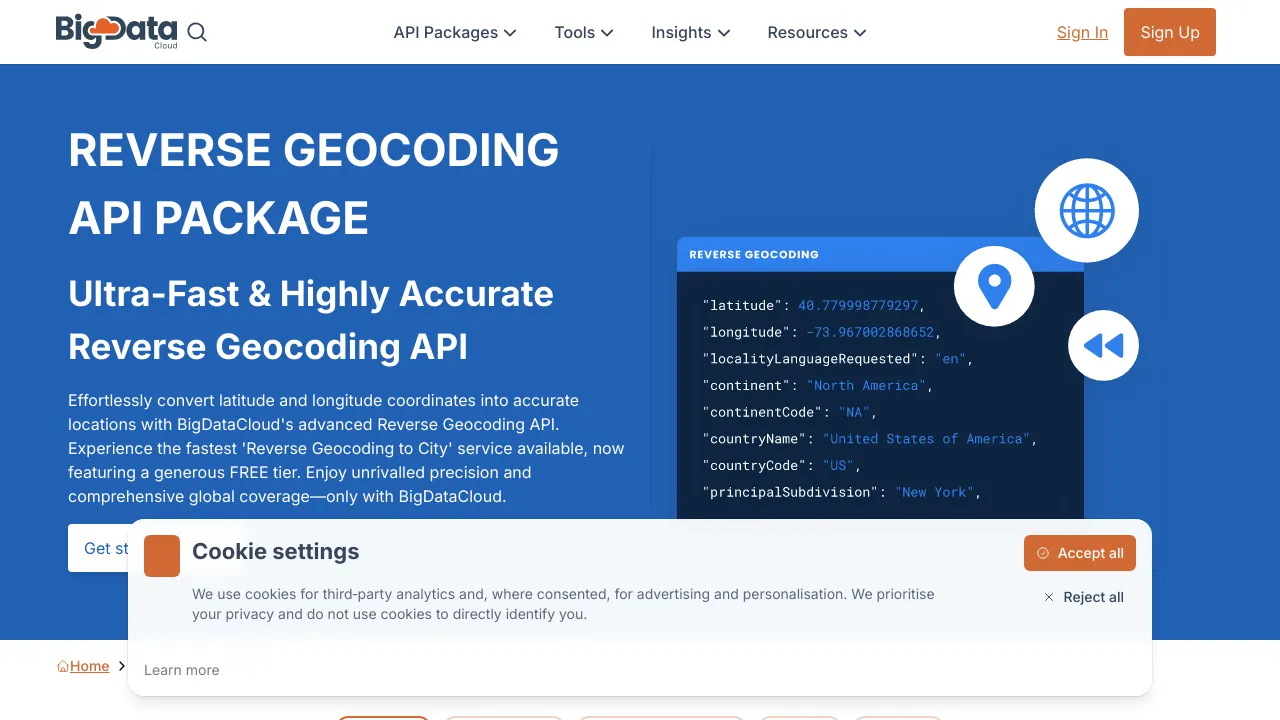This screenshot has width=1280, height=720.
Task: Select the longitude value -73.967002868652
Action: pyautogui.click(x=870, y=332)
